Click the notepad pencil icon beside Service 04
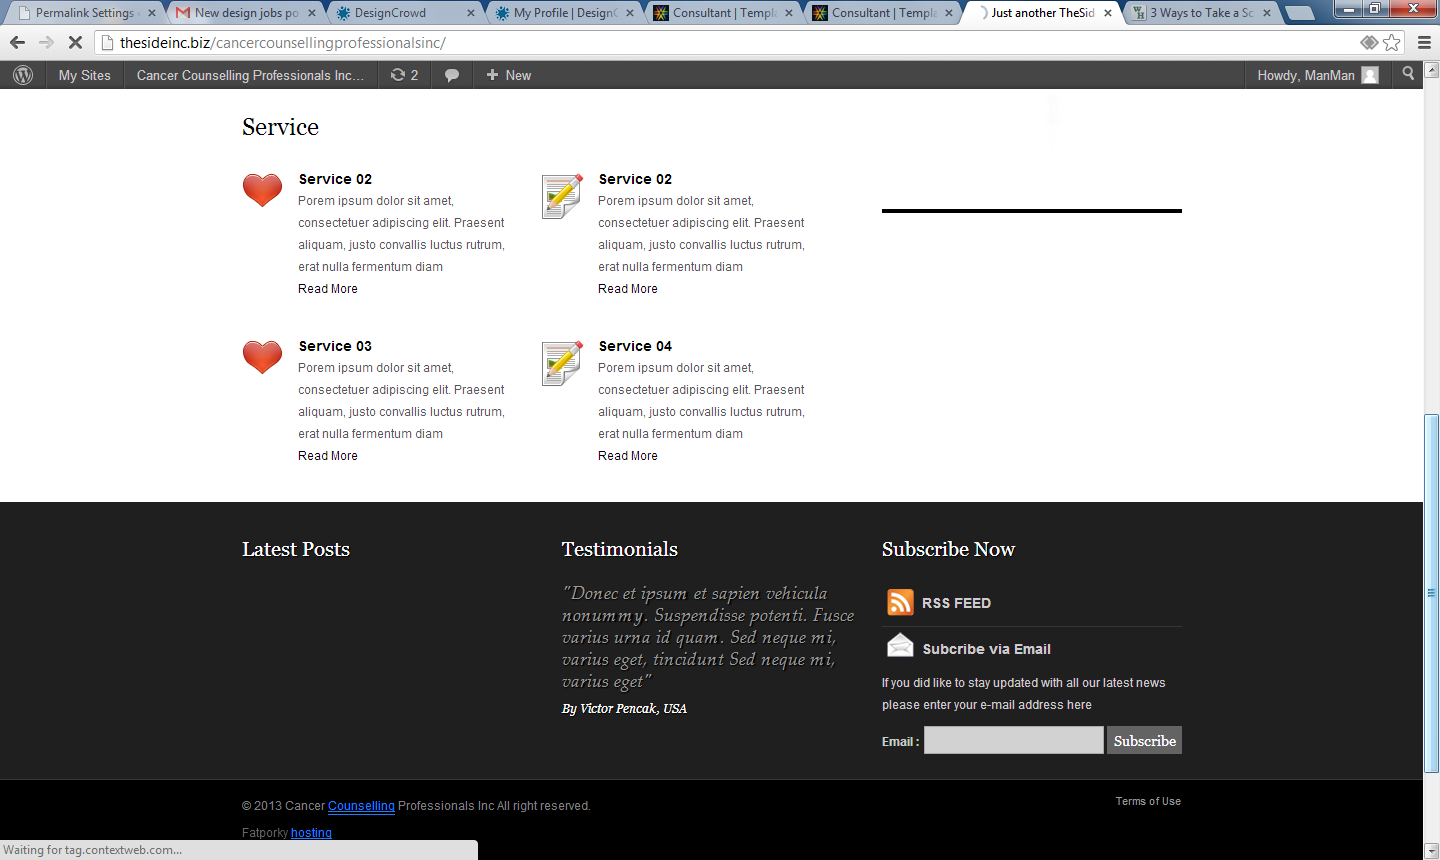This screenshot has height=860, width=1440. click(x=562, y=363)
